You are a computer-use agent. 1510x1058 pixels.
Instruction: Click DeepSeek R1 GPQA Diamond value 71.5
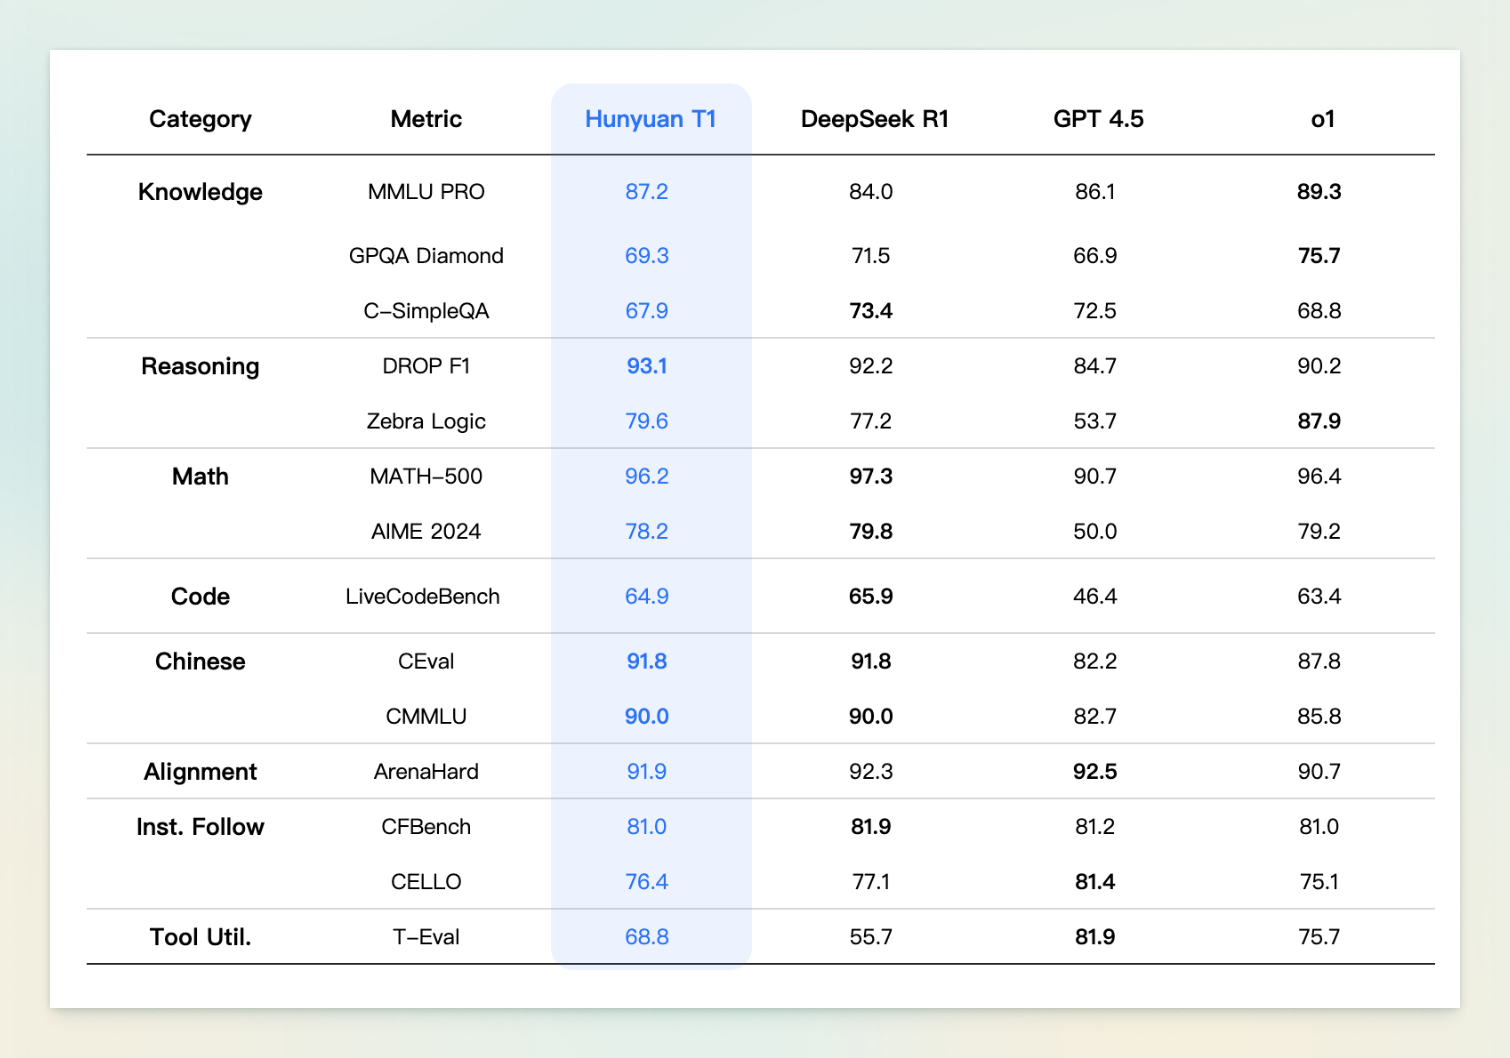click(871, 255)
